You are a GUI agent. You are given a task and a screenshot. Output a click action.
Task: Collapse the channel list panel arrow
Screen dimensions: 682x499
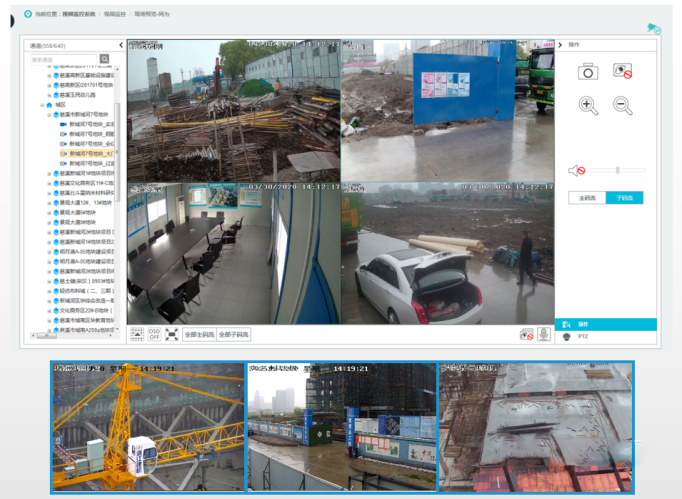(120, 45)
